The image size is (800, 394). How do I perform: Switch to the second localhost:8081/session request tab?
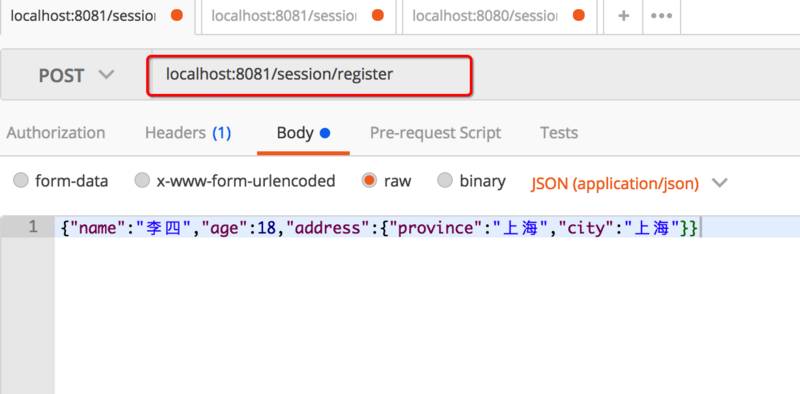pyautogui.click(x=298, y=16)
